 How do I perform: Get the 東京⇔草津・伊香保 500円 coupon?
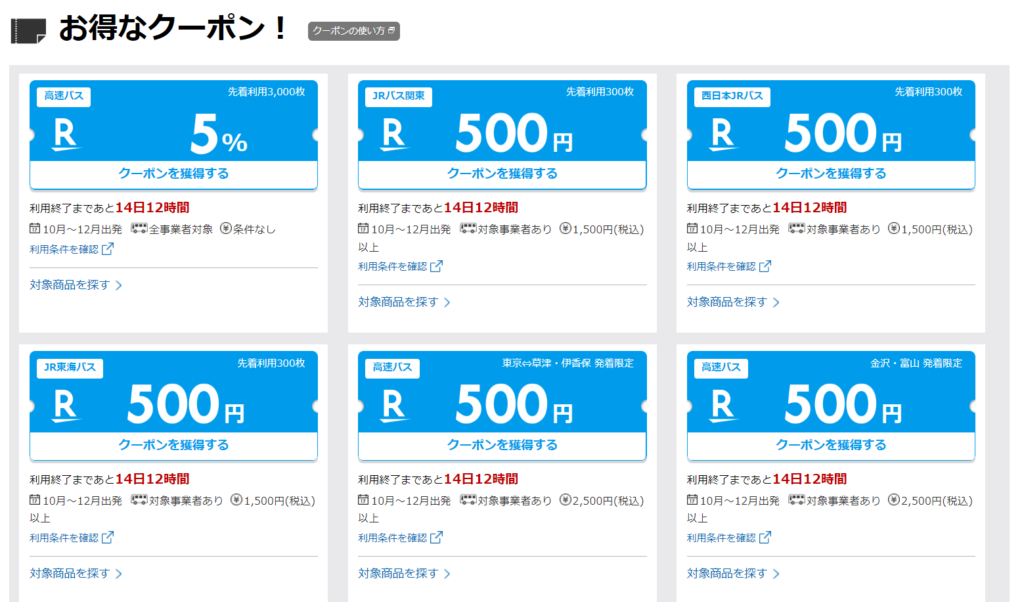click(x=502, y=445)
